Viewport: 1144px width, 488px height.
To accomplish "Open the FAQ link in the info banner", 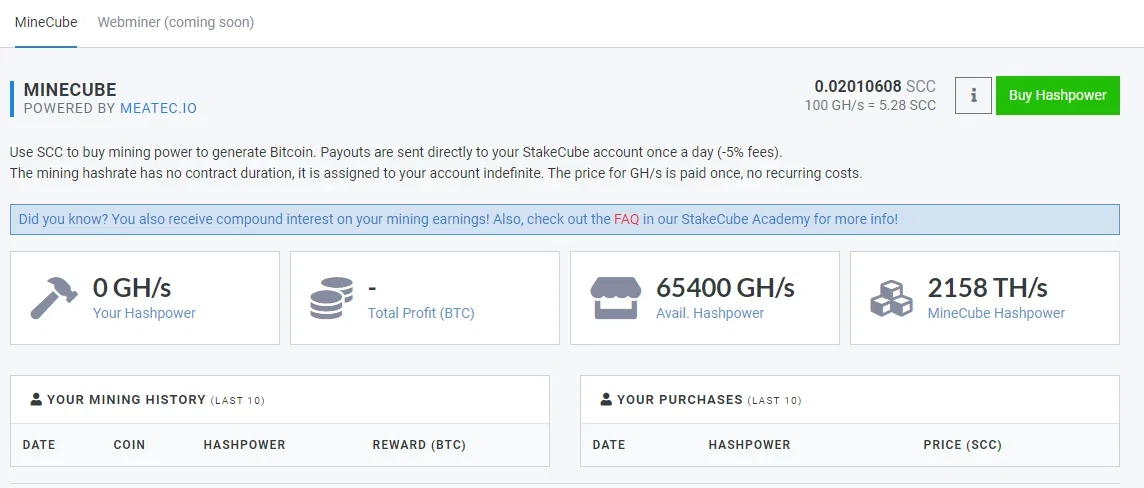I will tap(626, 219).
